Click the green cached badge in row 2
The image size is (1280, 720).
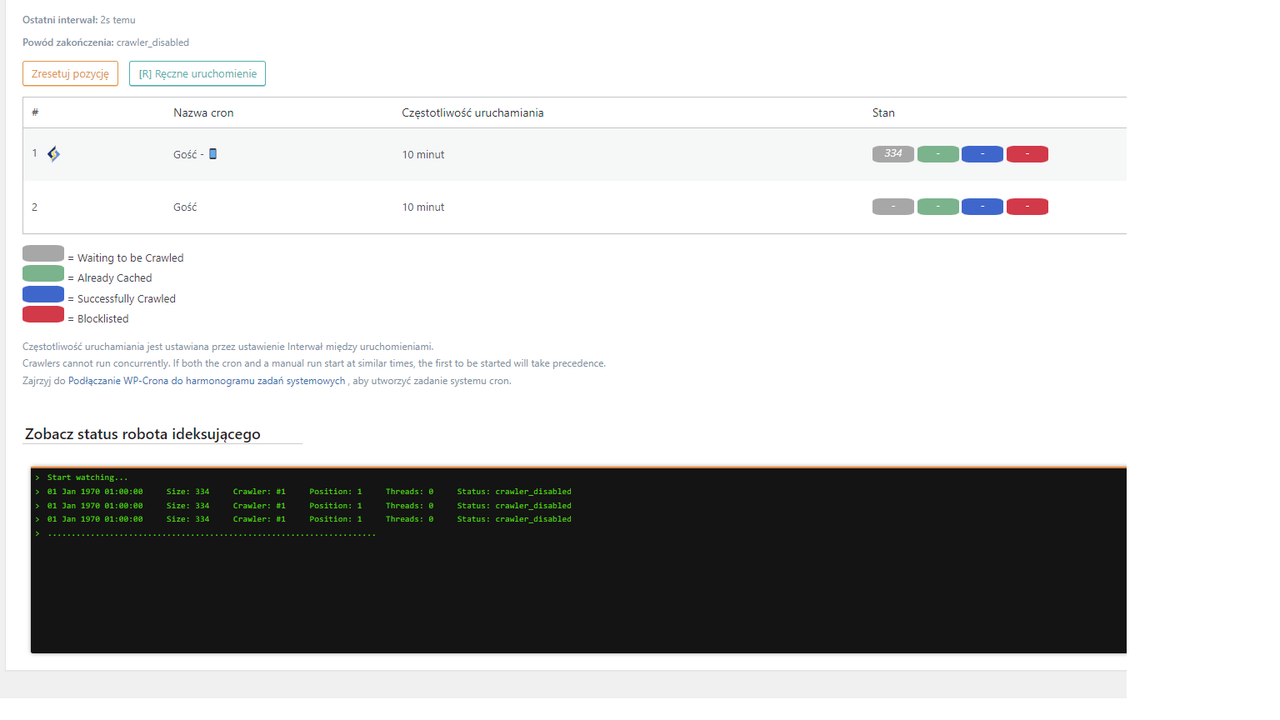(938, 207)
